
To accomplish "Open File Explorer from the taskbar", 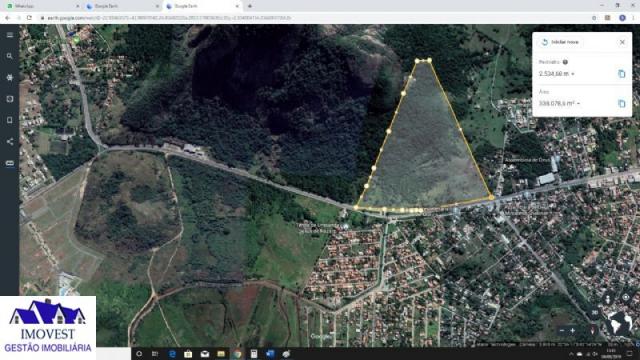I will tap(221, 354).
